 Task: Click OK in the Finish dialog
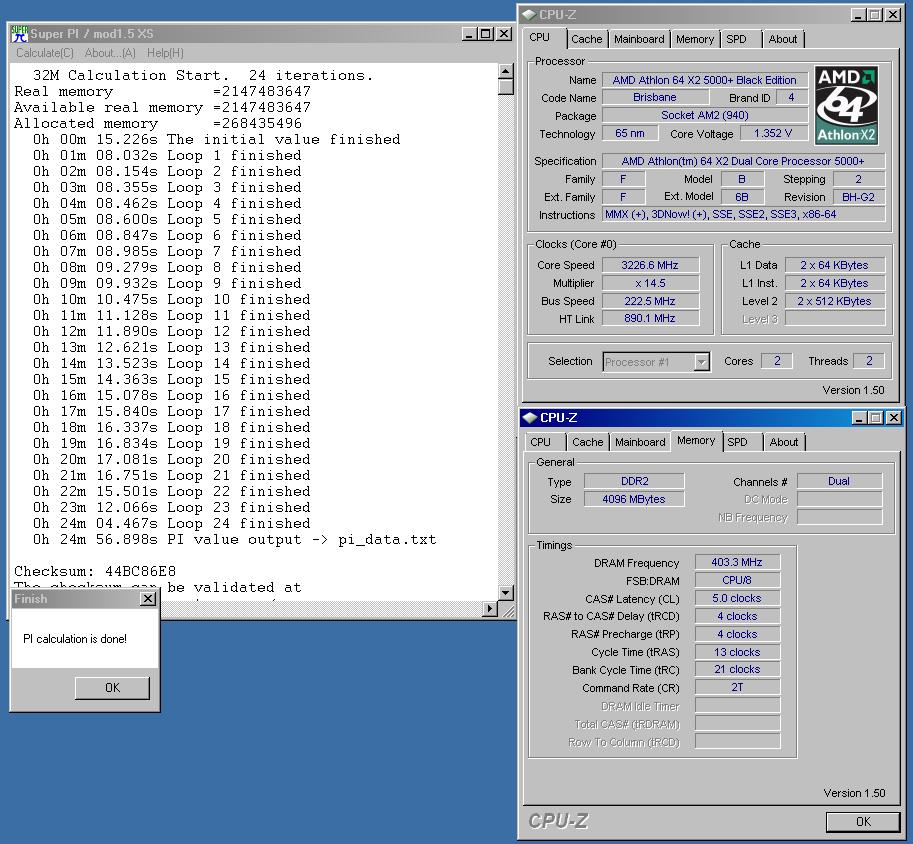(x=112, y=688)
